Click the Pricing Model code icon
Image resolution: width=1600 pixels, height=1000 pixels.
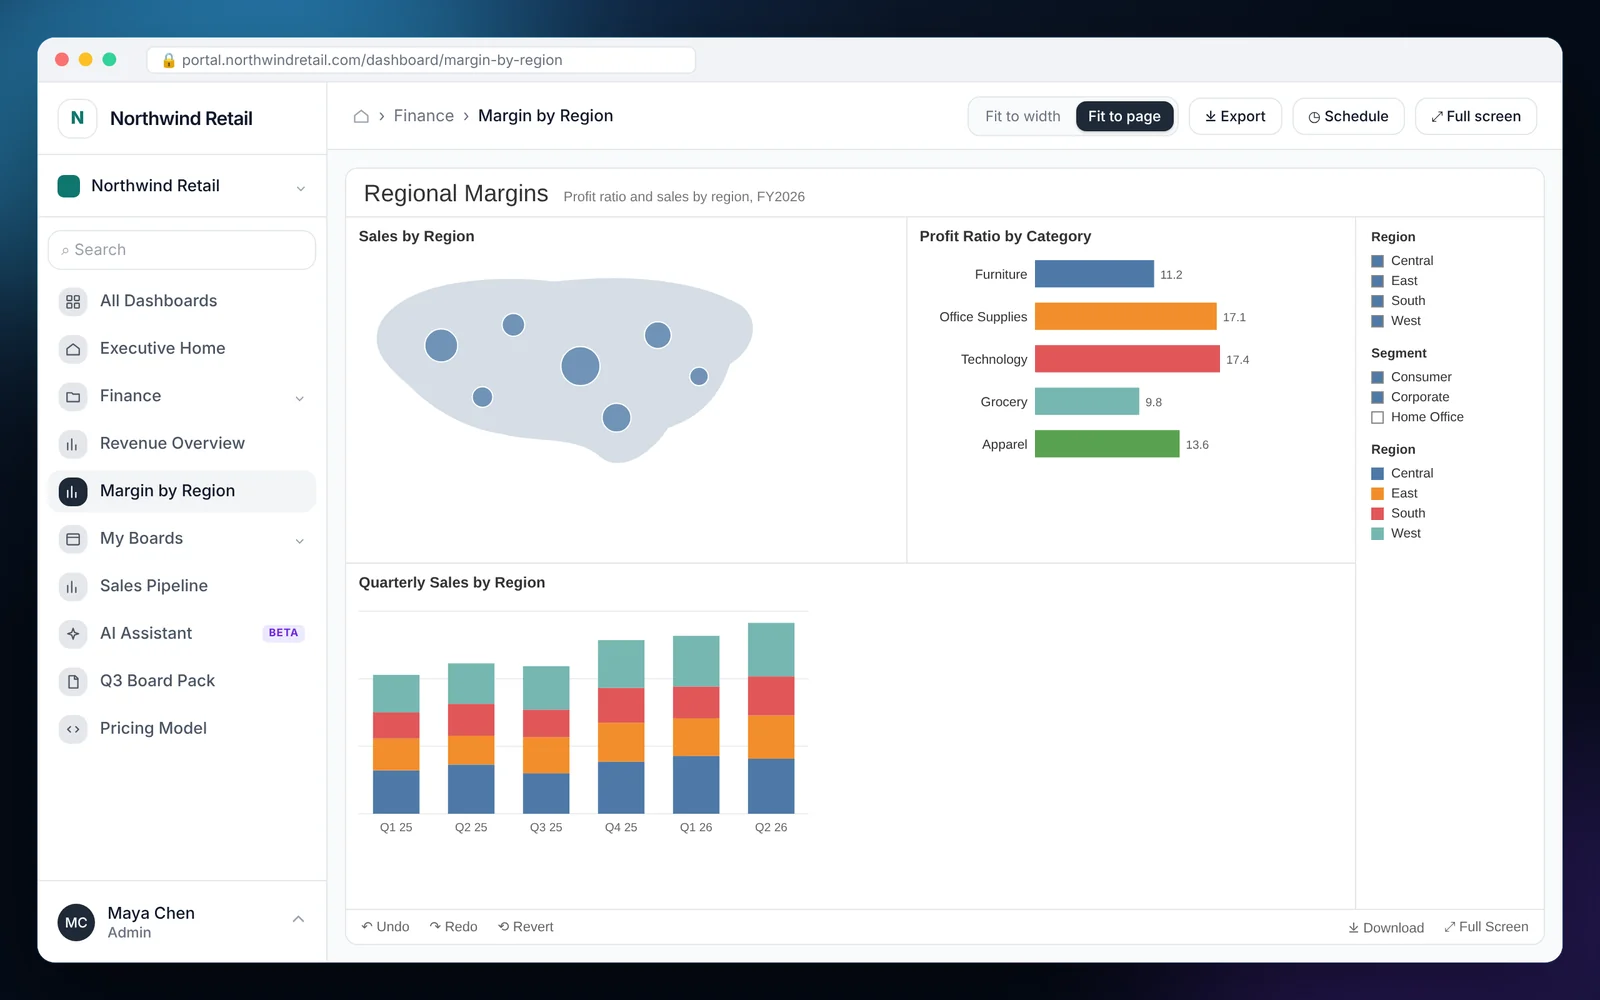click(73, 729)
